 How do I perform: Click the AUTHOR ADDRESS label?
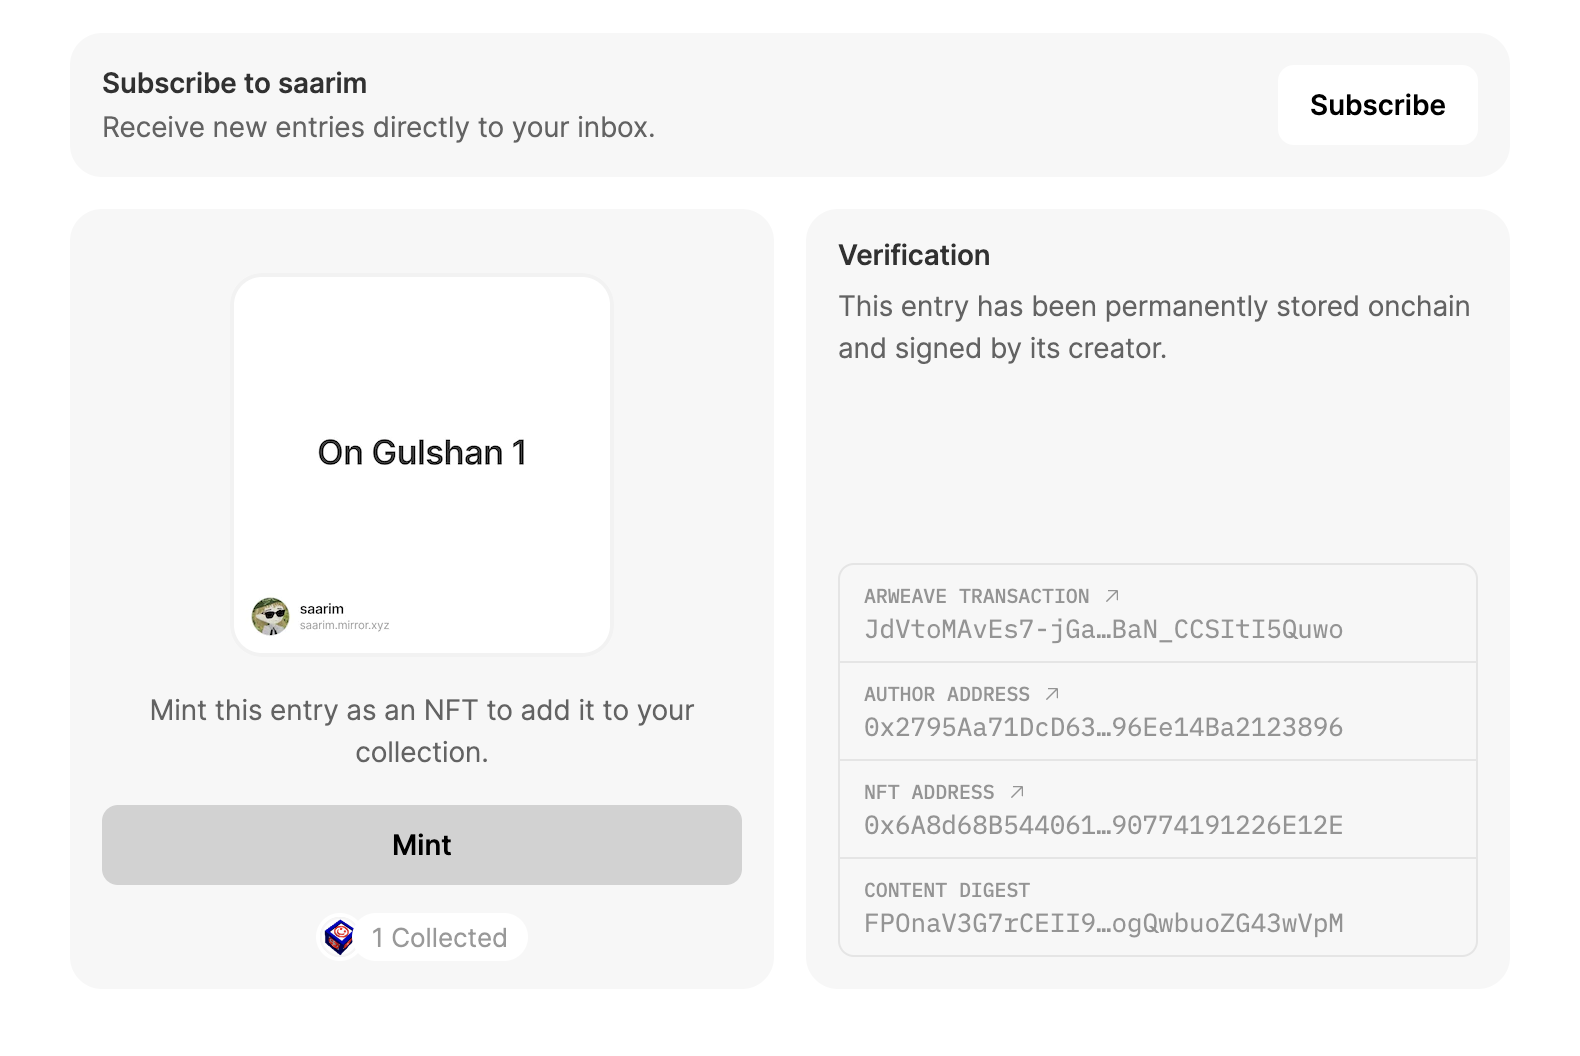coord(946,694)
